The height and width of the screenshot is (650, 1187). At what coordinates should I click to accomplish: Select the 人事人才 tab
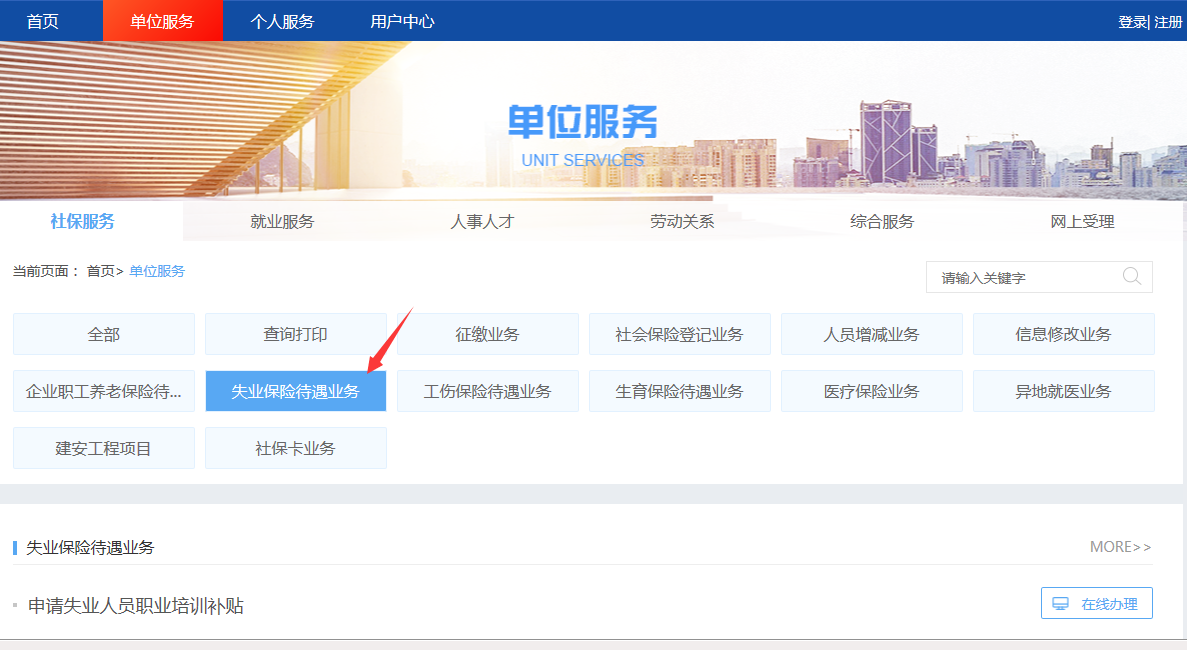pyautogui.click(x=482, y=222)
